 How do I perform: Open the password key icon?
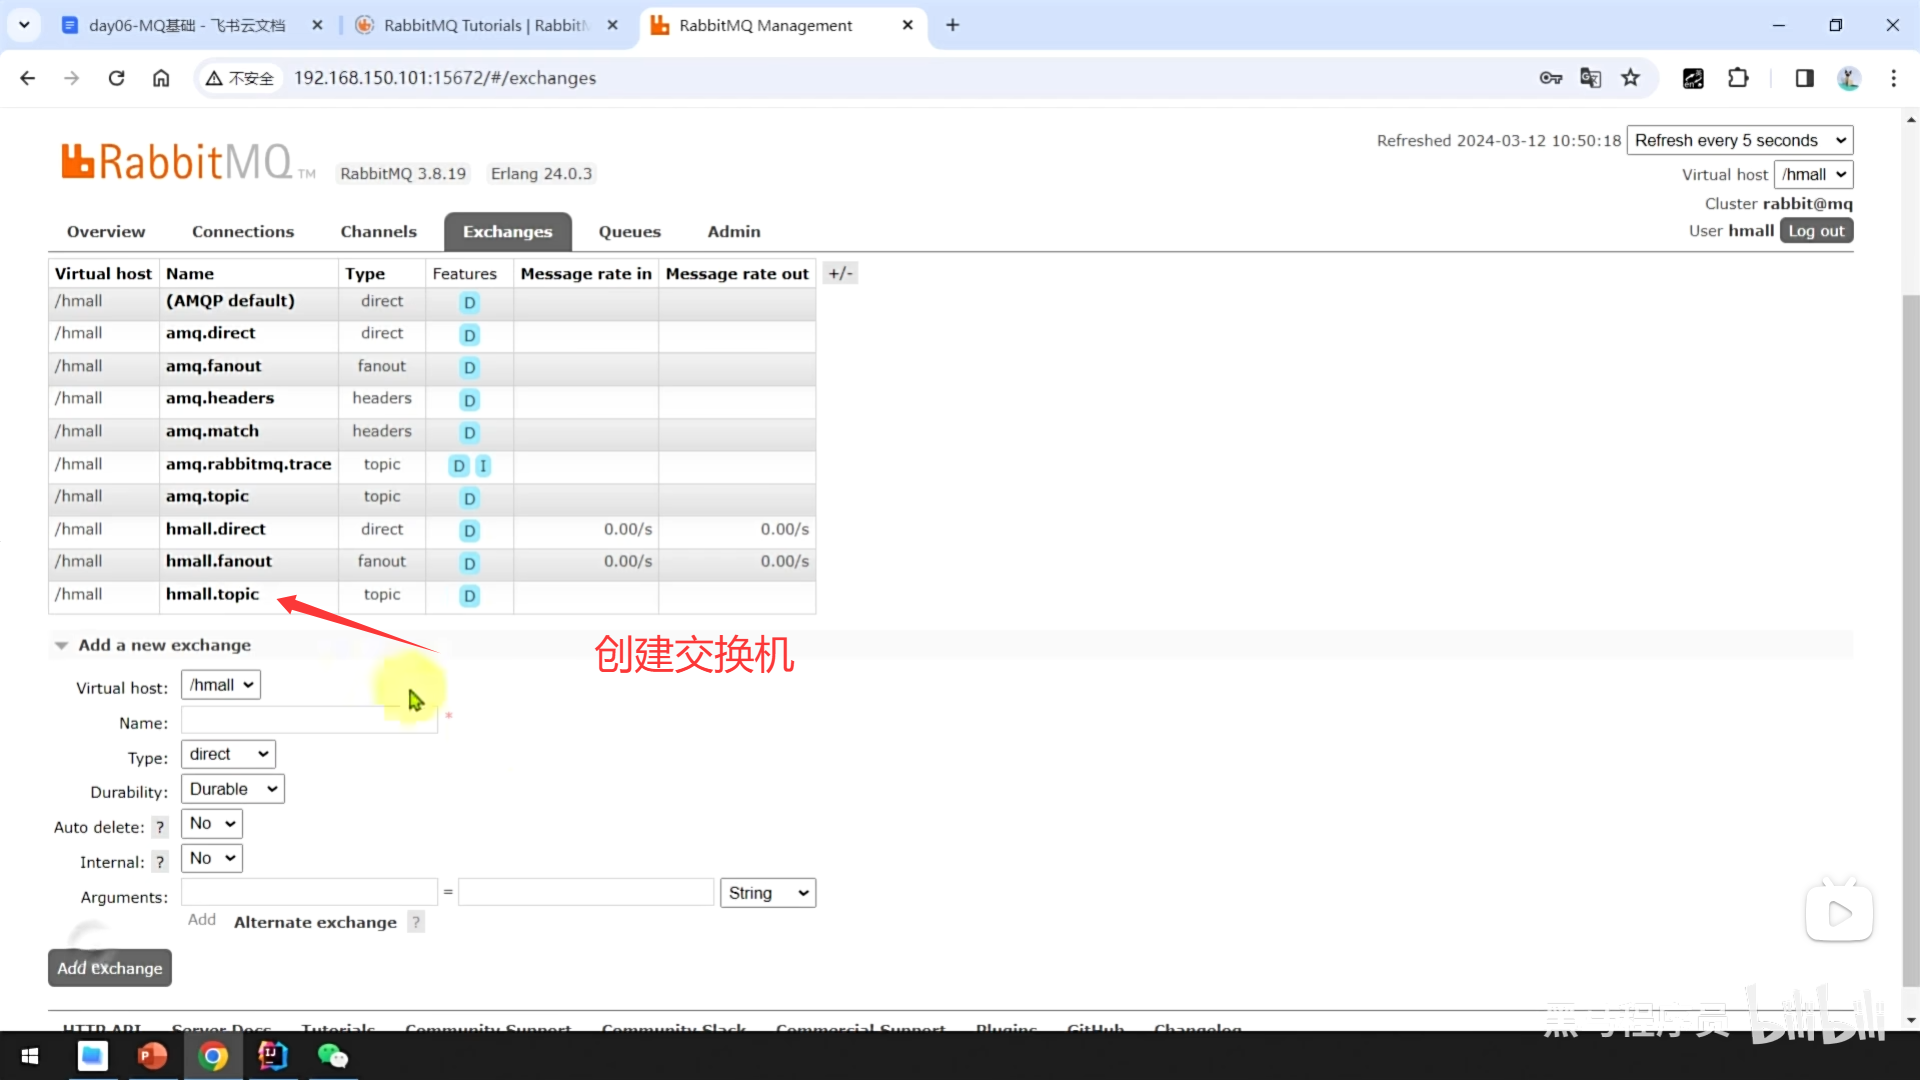point(1550,78)
